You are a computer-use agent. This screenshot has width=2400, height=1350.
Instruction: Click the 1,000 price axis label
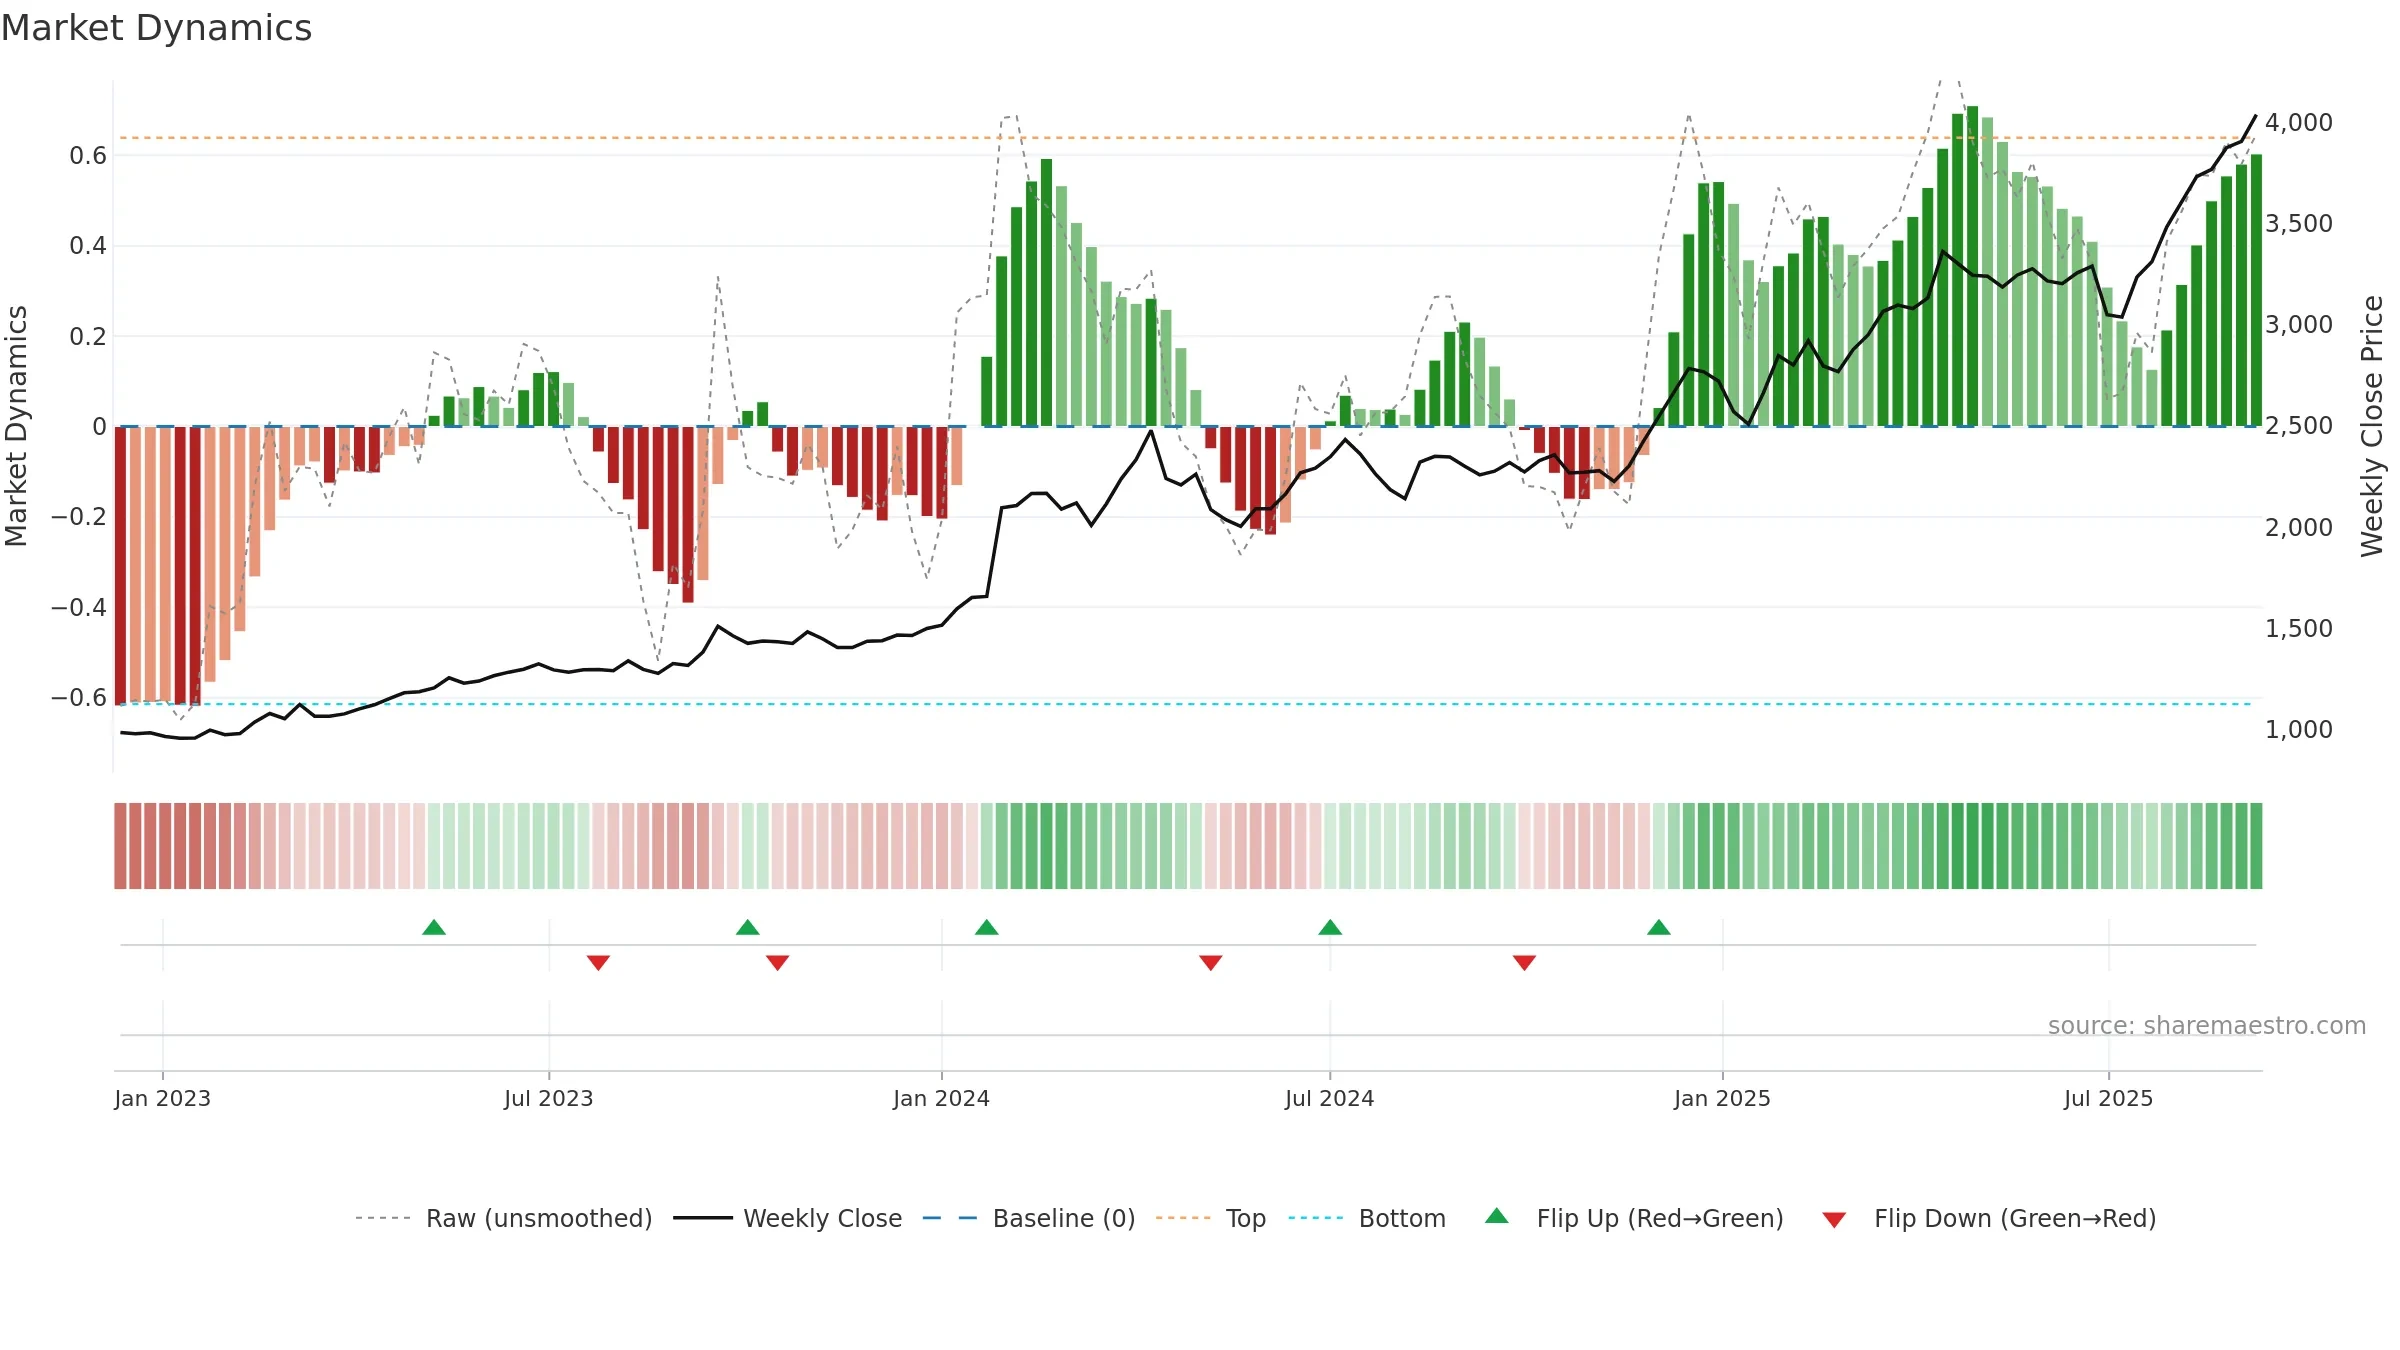2299,729
